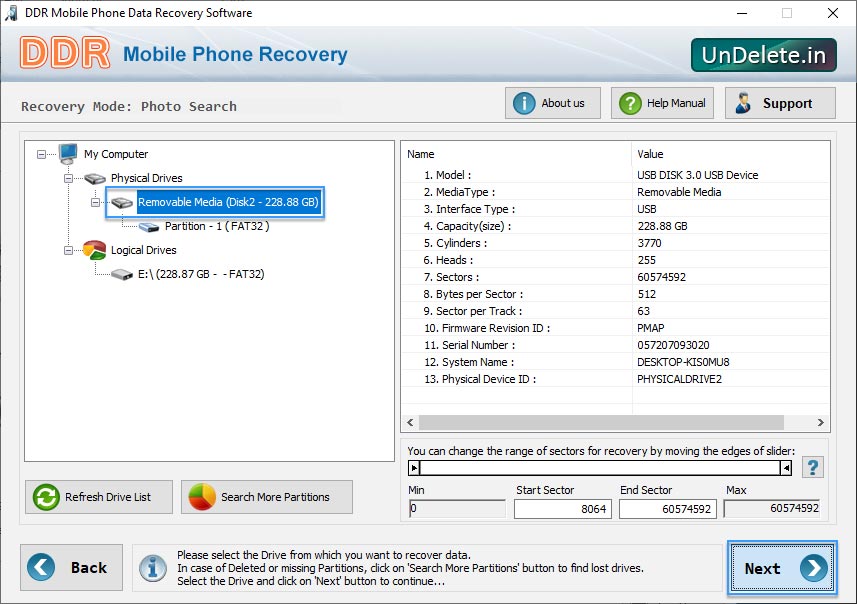The image size is (857, 604).
Task: Open the UnDelete.in banner link
Action: point(764,55)
